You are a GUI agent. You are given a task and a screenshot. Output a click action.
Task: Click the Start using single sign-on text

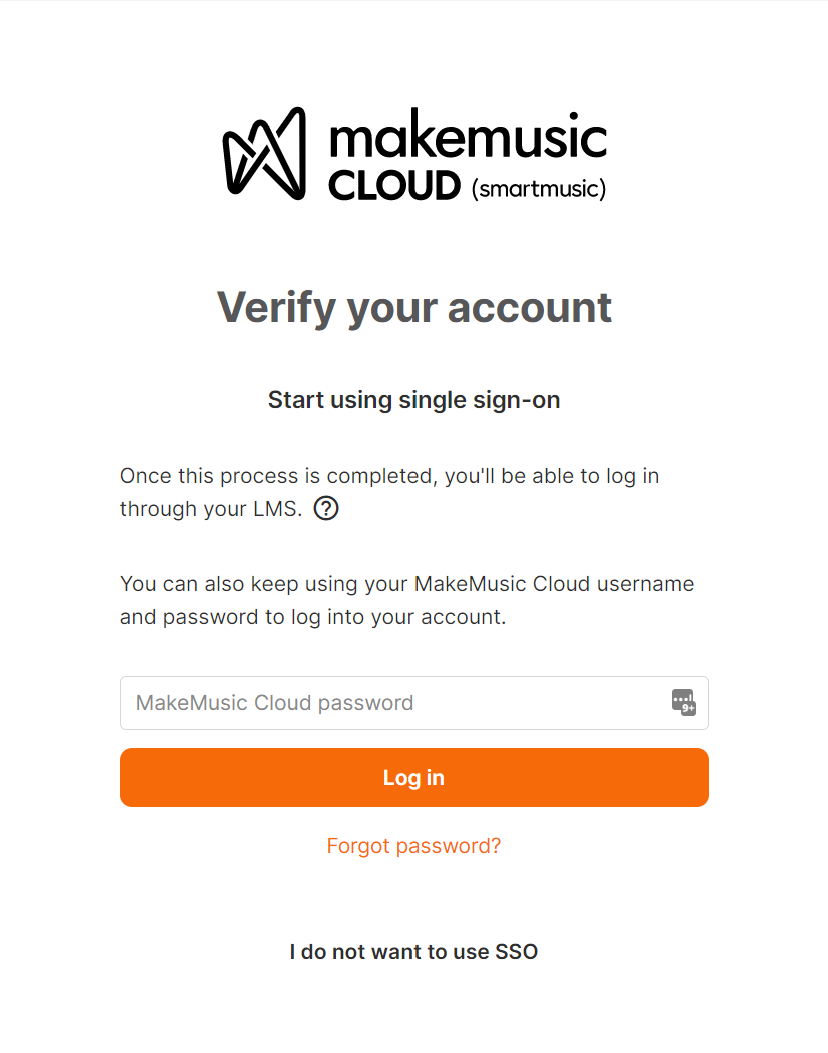coord(414,399)
